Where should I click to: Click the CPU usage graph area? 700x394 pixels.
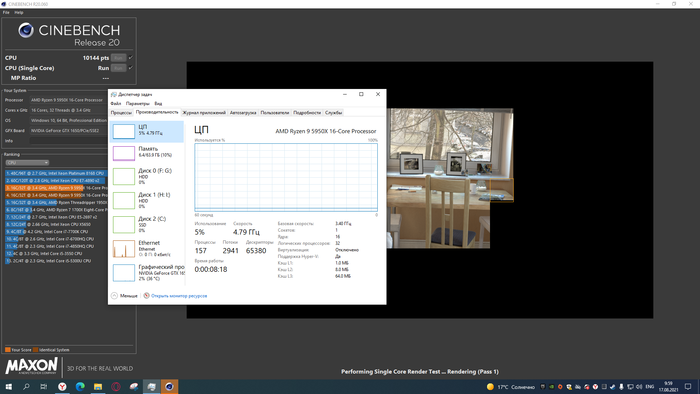click(286, 177)
